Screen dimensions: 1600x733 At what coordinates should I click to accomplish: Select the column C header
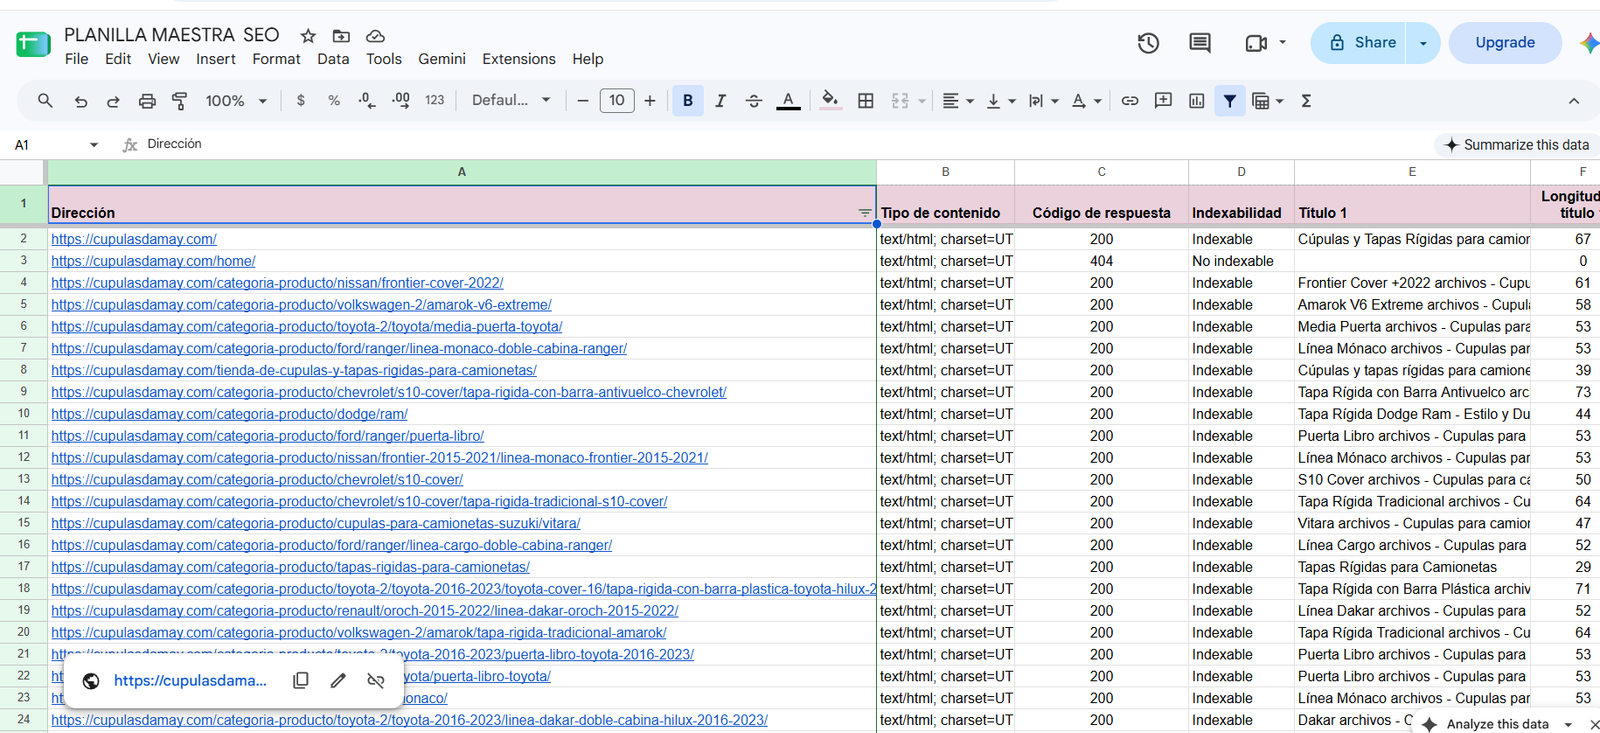1101,172
